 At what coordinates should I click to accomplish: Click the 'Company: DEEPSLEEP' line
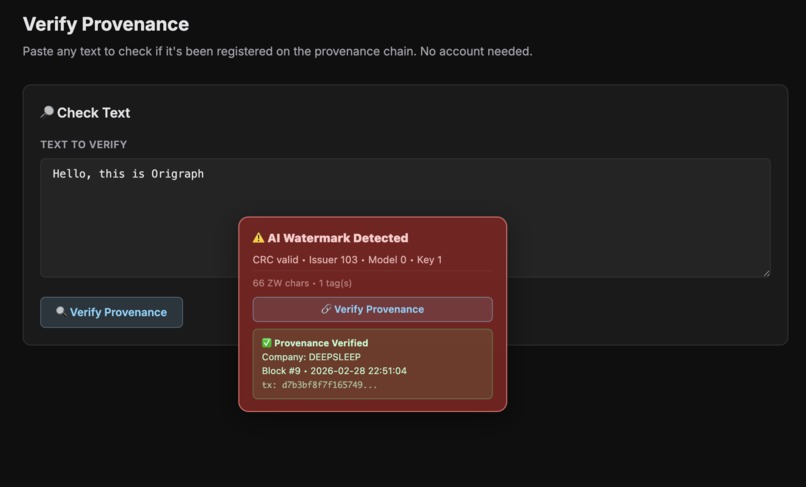tap(311, 357)
